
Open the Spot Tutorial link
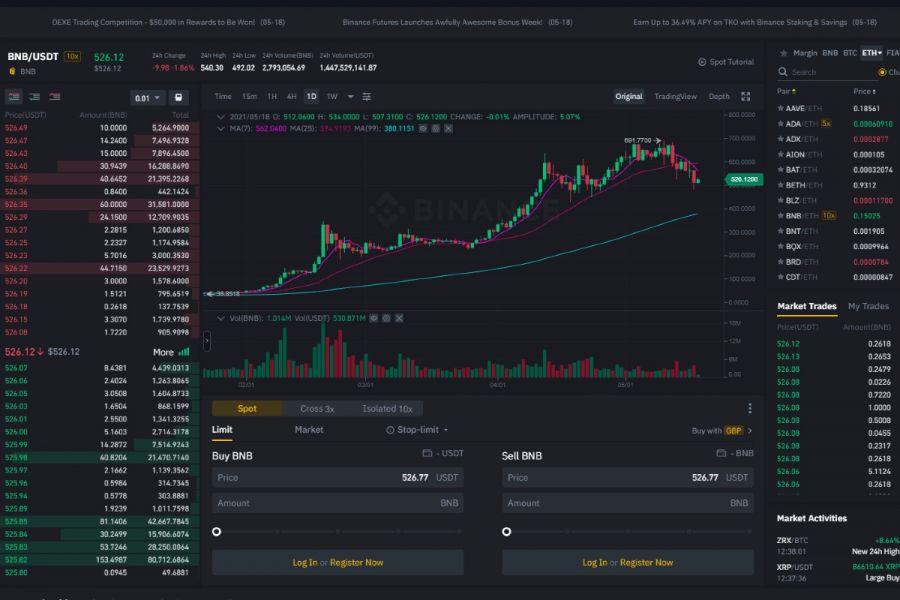click(726, 62)
